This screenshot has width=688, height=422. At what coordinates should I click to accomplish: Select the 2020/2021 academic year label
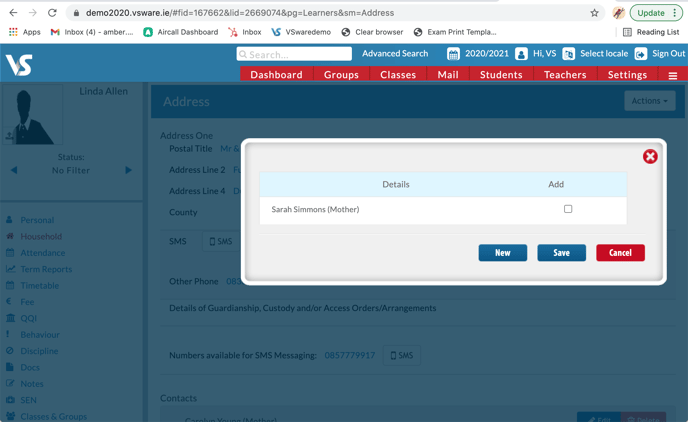click(487, 54)
